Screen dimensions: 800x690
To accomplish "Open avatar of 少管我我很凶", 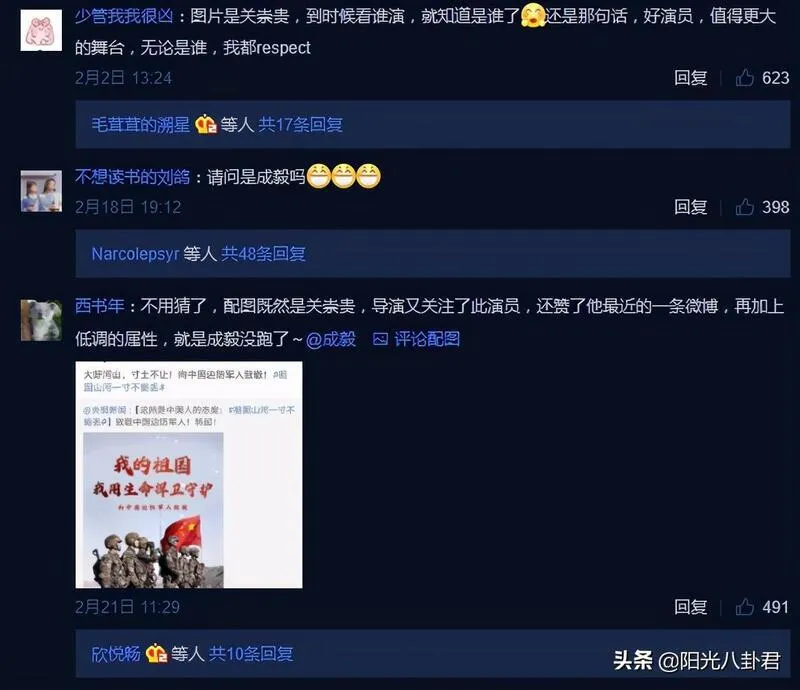I will (x=41, y=30).
